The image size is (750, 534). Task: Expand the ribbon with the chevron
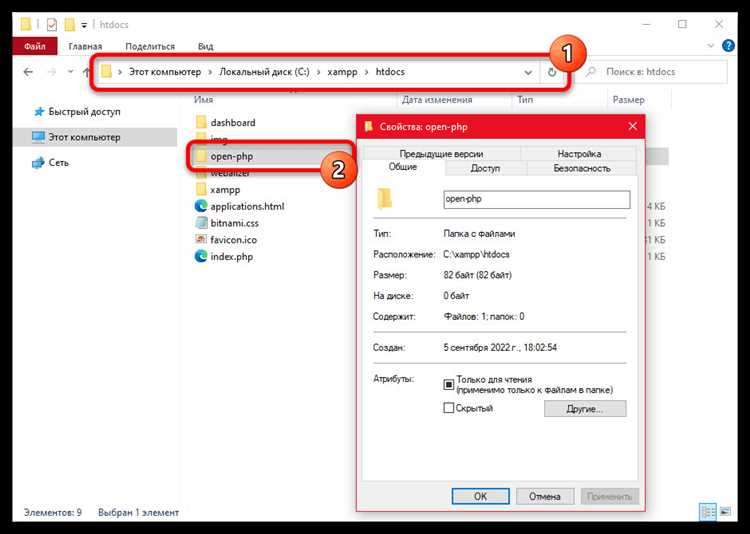pyautogui.click(x=710, y=46)
